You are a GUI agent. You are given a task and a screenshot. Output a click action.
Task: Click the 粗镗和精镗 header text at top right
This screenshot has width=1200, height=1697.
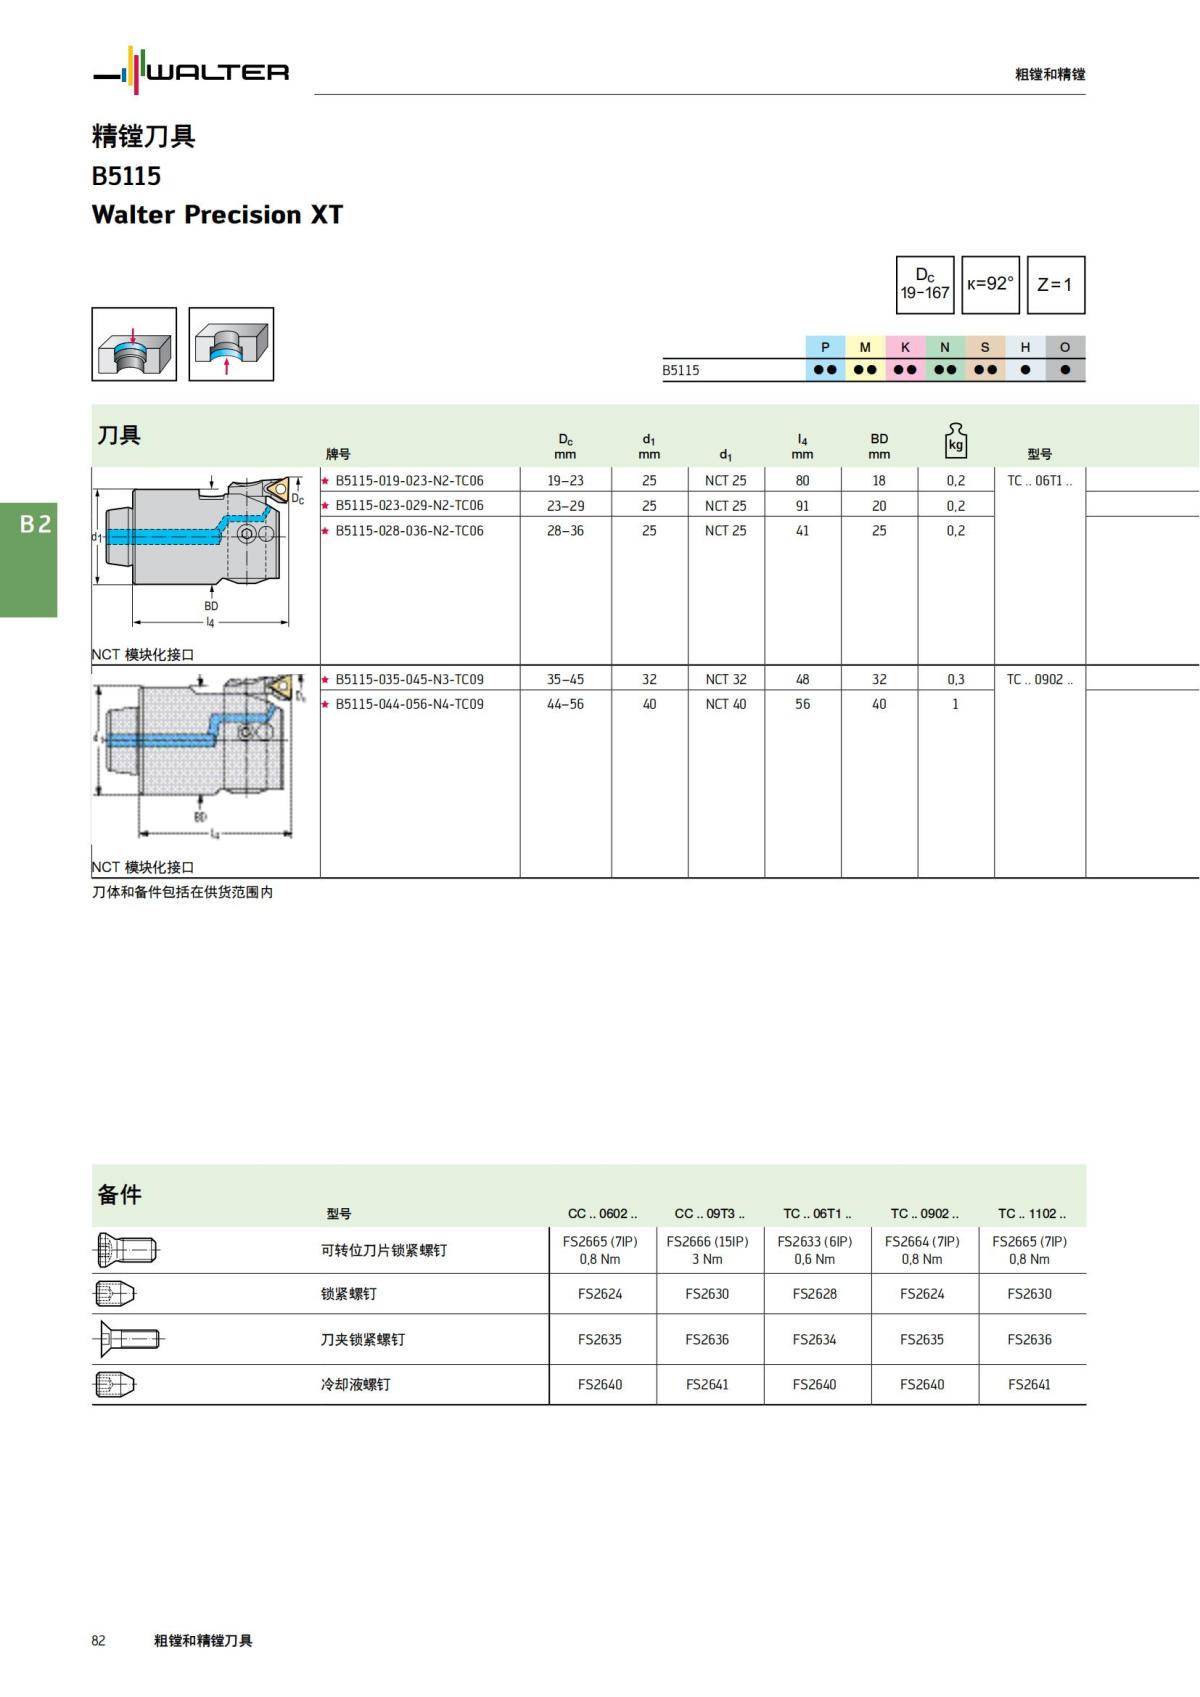(1050, 74)
